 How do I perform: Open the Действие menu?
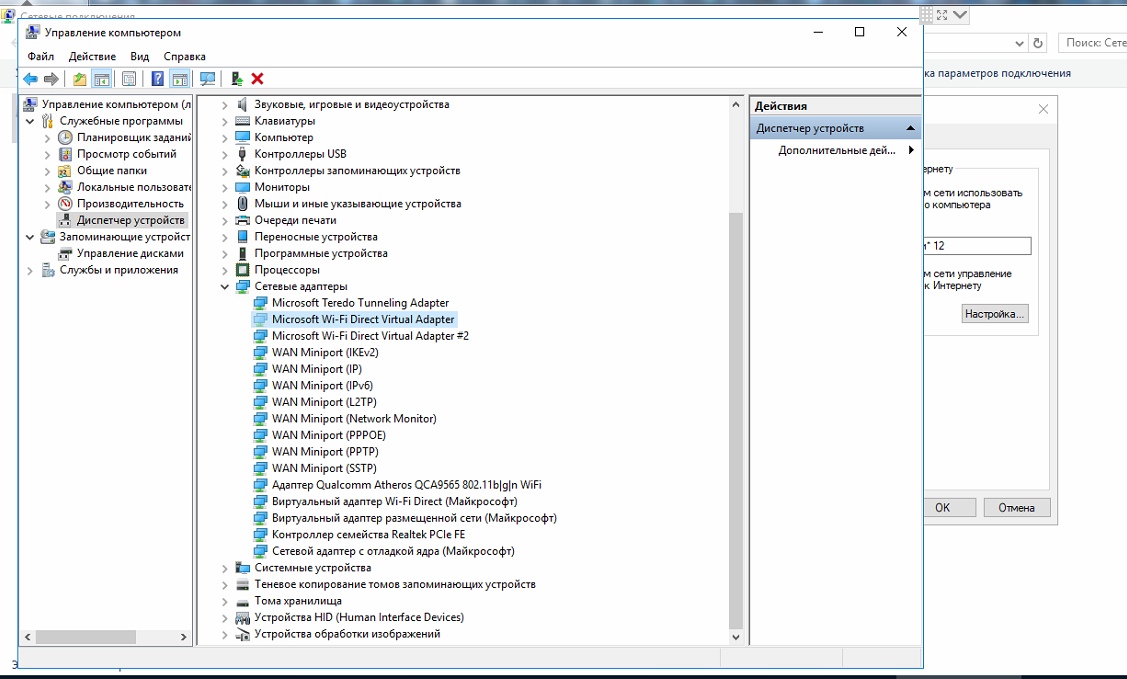point(92,57)
